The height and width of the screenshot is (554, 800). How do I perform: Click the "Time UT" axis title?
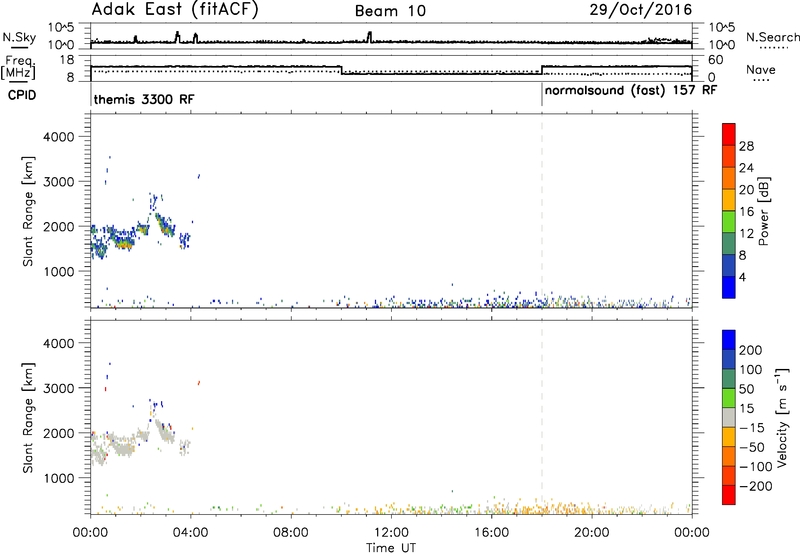pos(391,548)
